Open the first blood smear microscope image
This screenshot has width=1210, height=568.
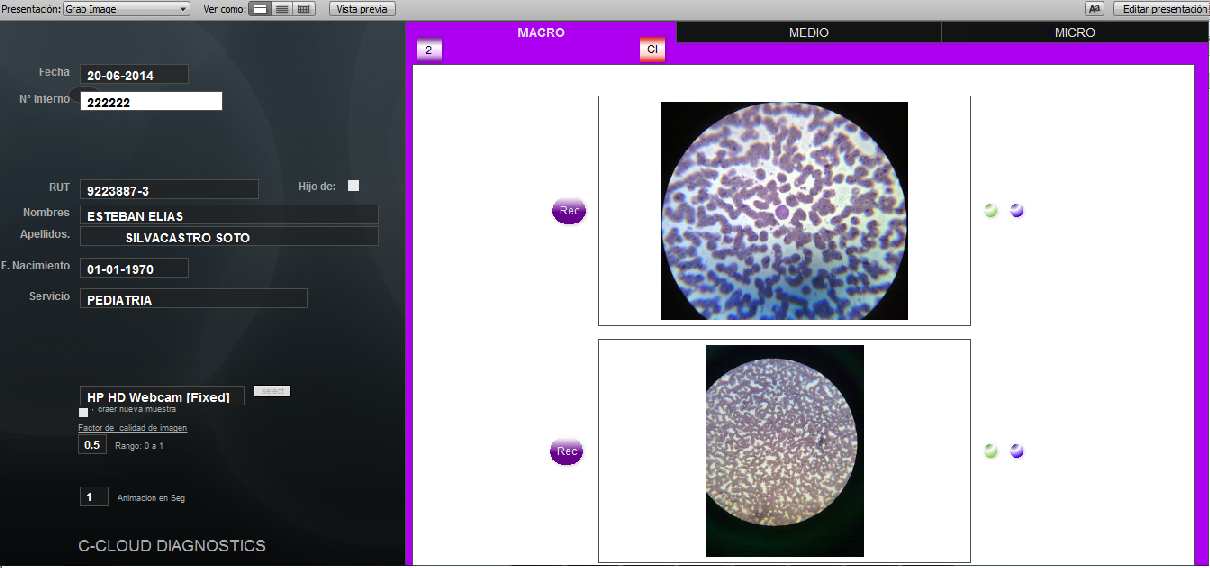784,211
